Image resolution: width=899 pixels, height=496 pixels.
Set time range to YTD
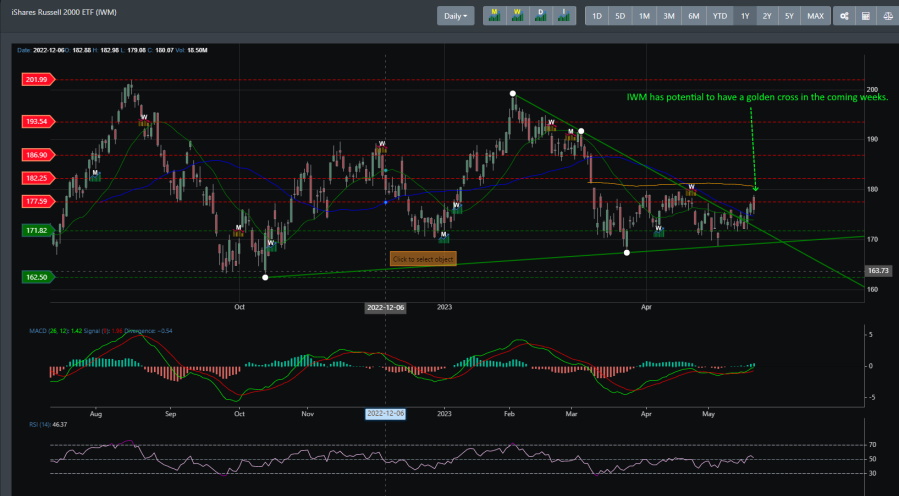pyautogui.click(x=720, y=16)
